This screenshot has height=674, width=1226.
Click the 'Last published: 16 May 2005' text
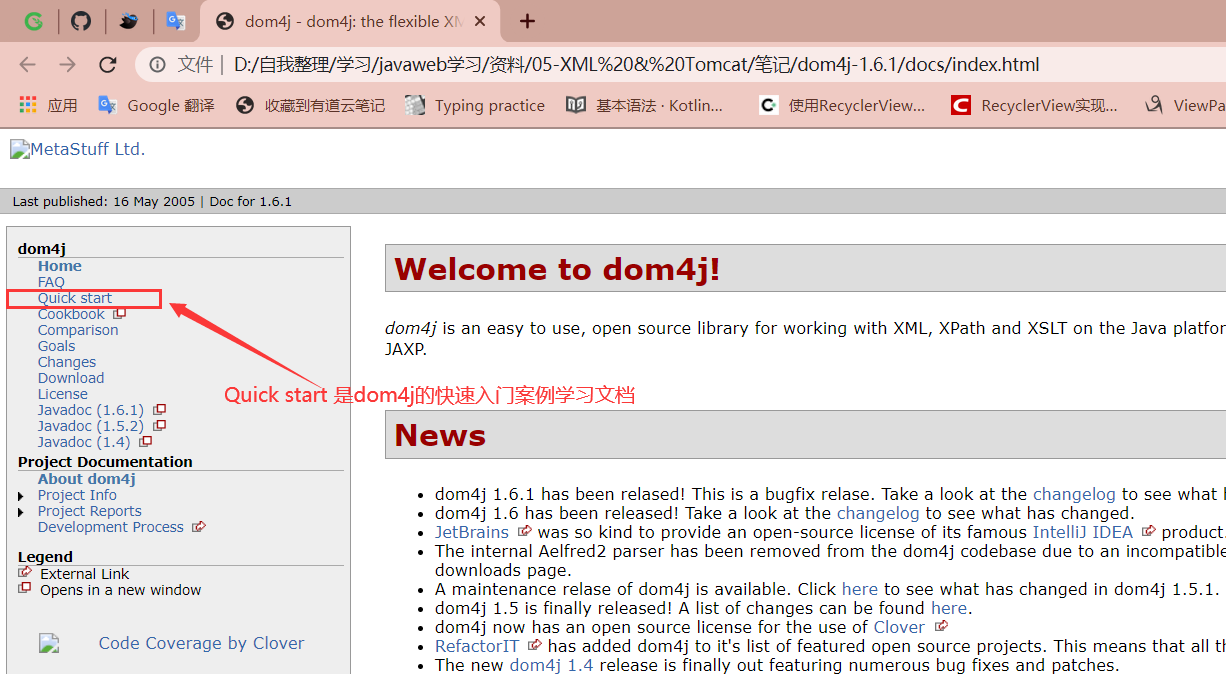[x=104, y=201]
